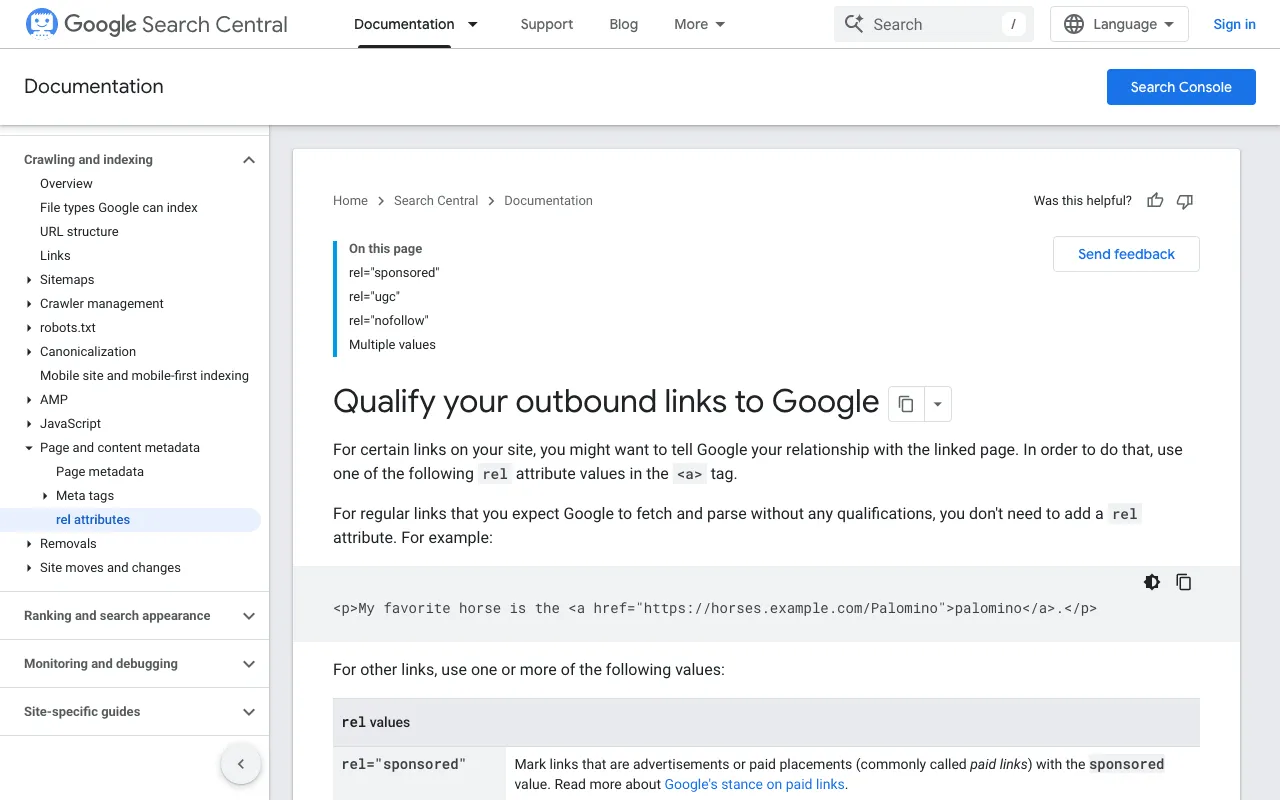This screenshot has width=1280, height=800.
Task: Click the thumbs down not helpful icon
Action: pos(1185,201)
